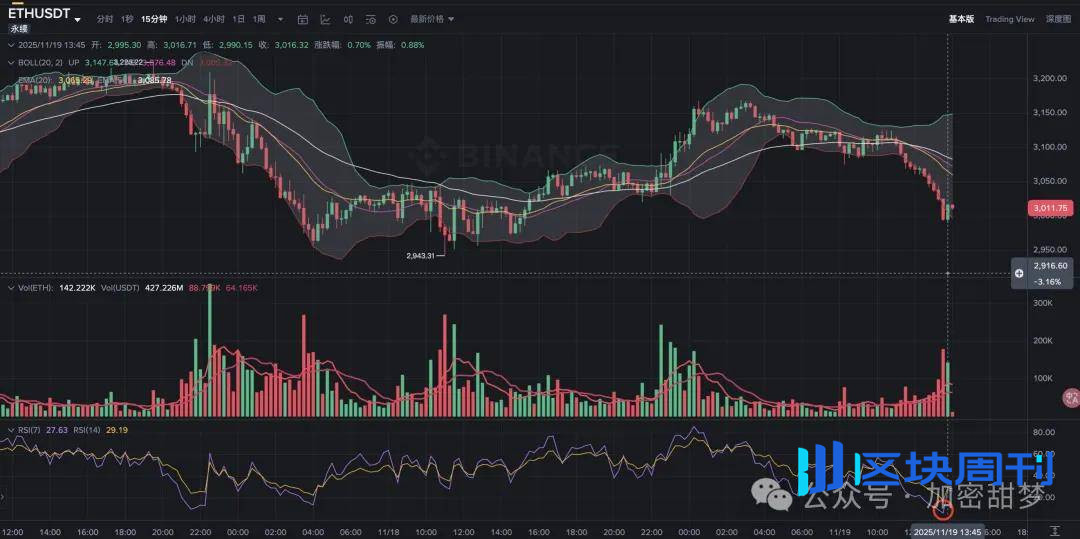Click the 2,943.31 low price marker
1080x539 pixels.
(x=421, y=255)
